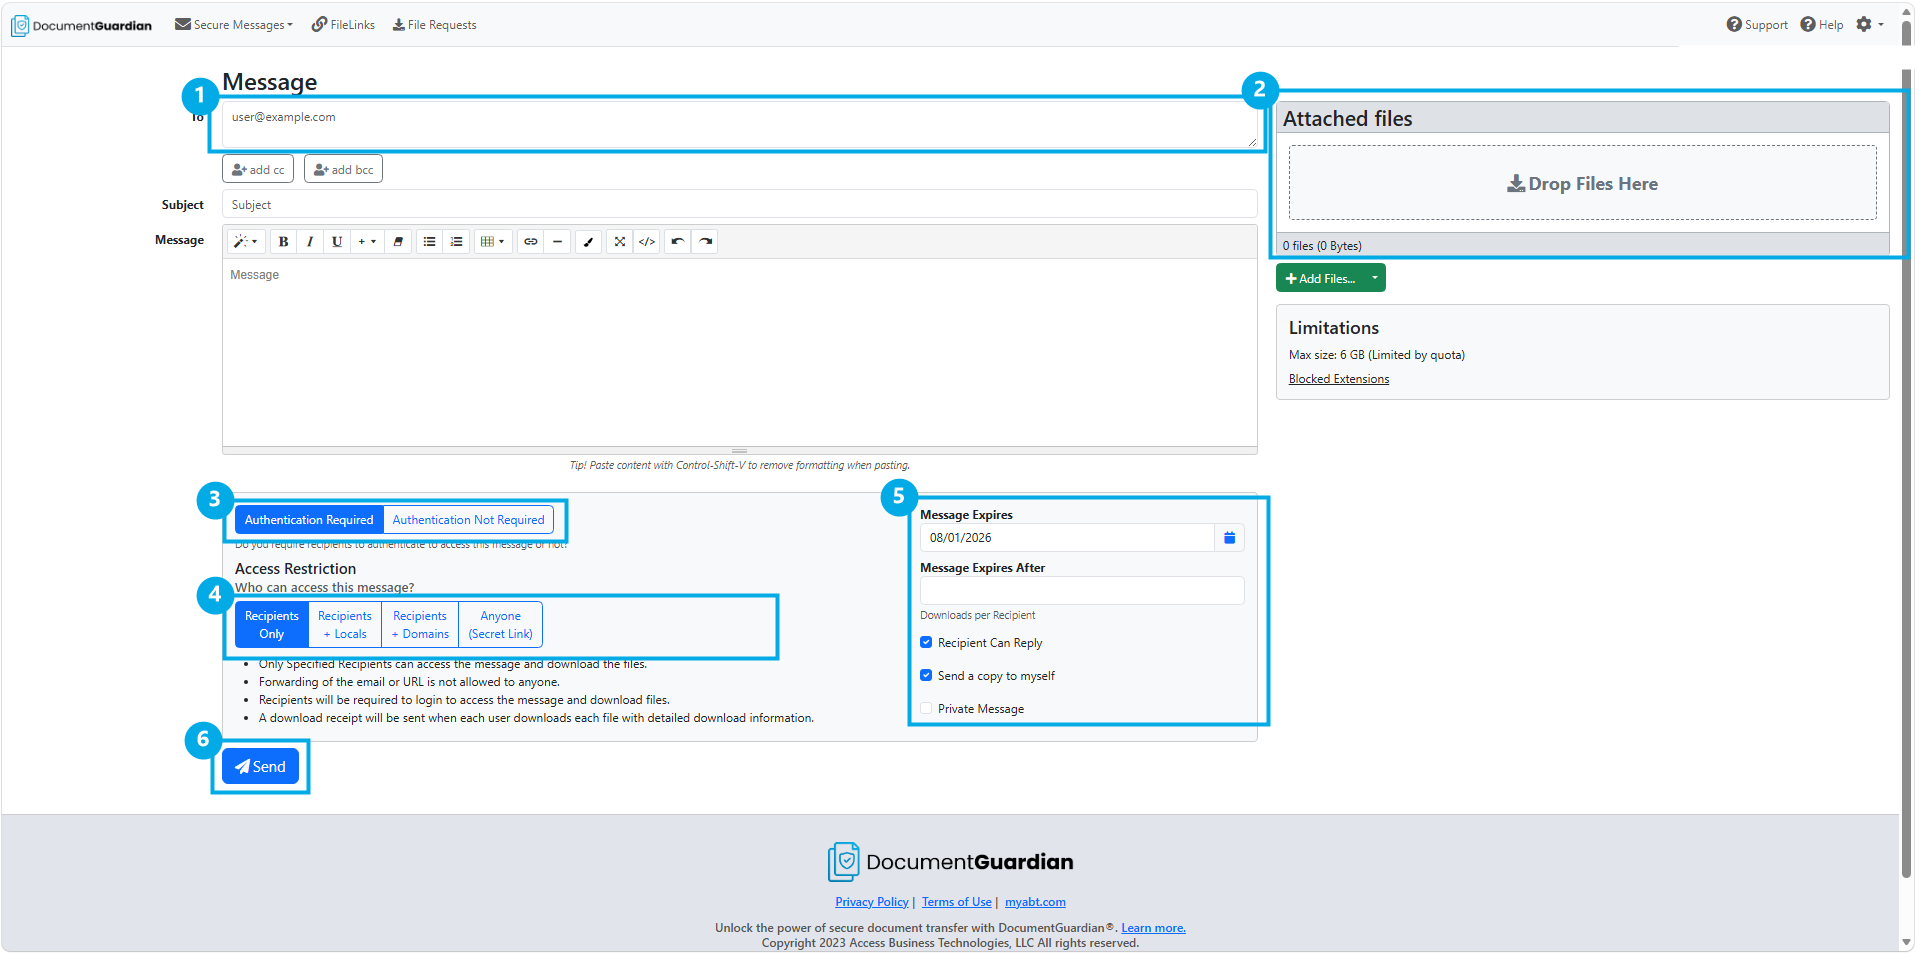
Task: Expand the Add Files dropdown arrow
Action: (x=1375, y=278)
